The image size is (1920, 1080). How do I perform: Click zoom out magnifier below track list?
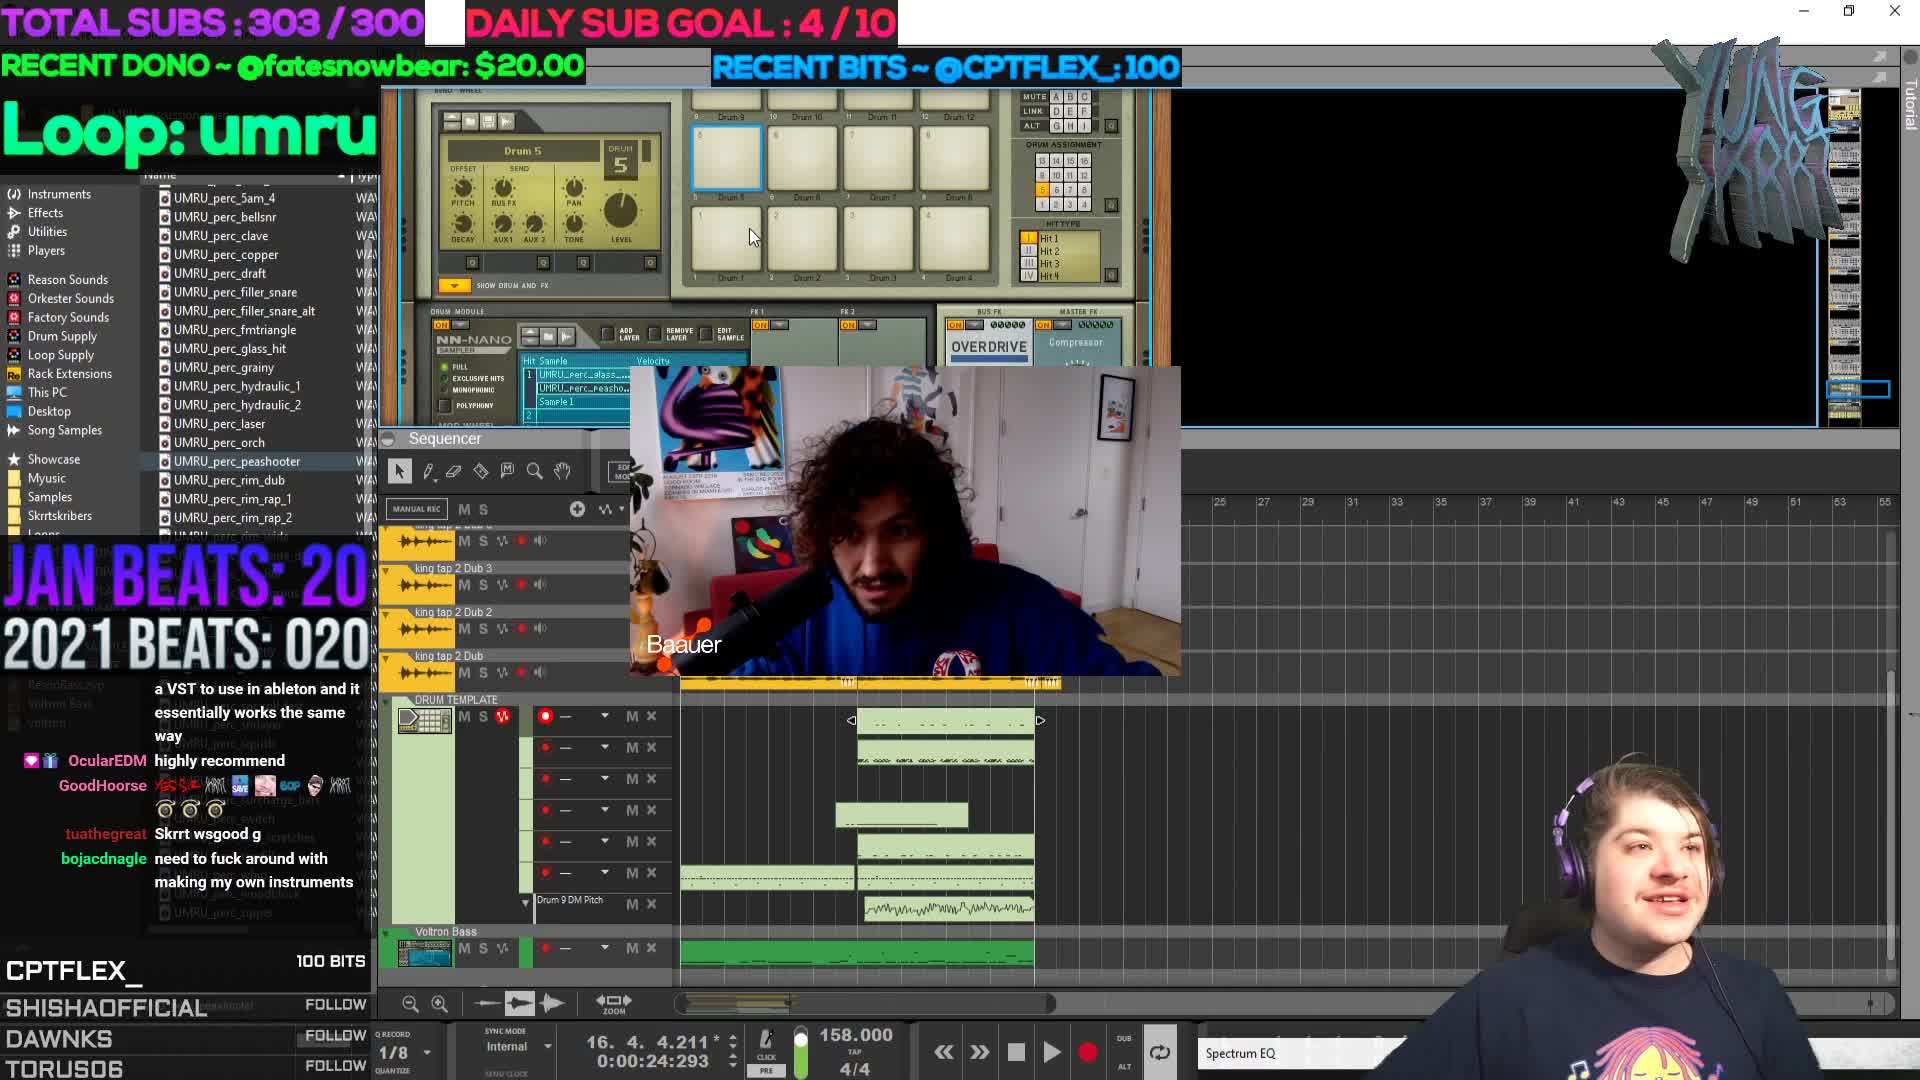pyautogui.click(x=410, y=1003)
